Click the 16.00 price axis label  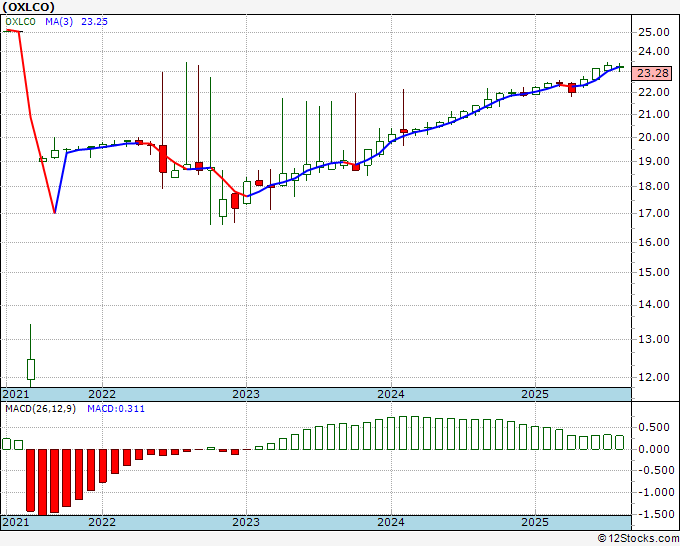pos(654,242)
